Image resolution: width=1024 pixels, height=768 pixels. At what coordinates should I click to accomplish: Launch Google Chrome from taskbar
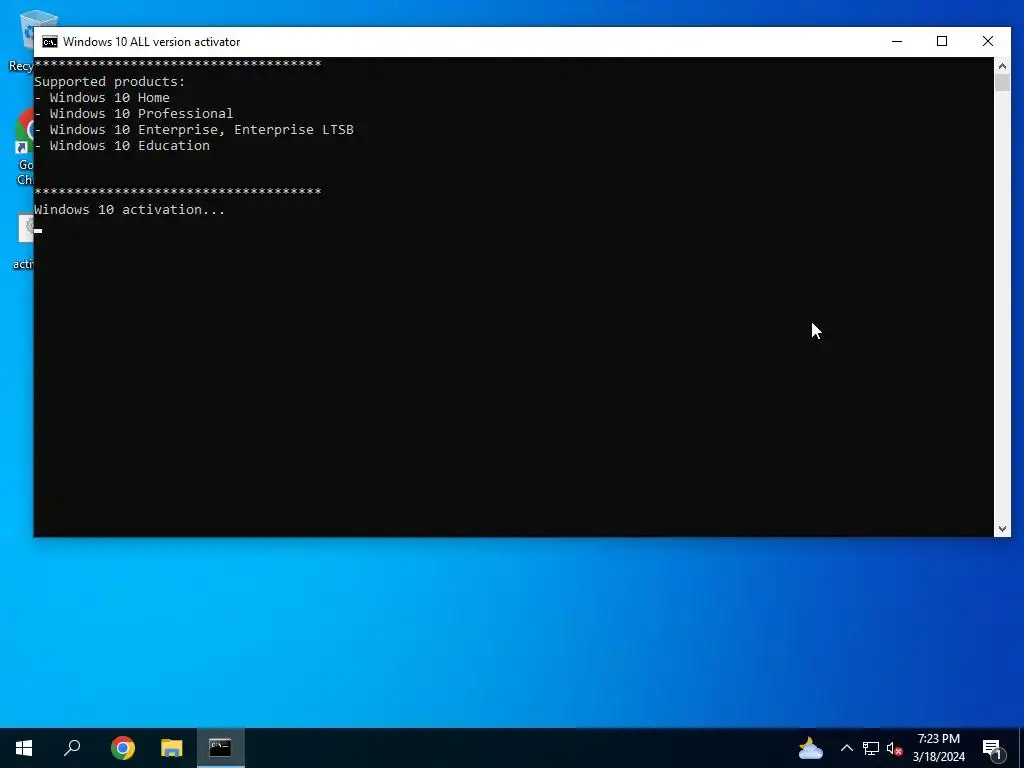click(x=123, y=748)
